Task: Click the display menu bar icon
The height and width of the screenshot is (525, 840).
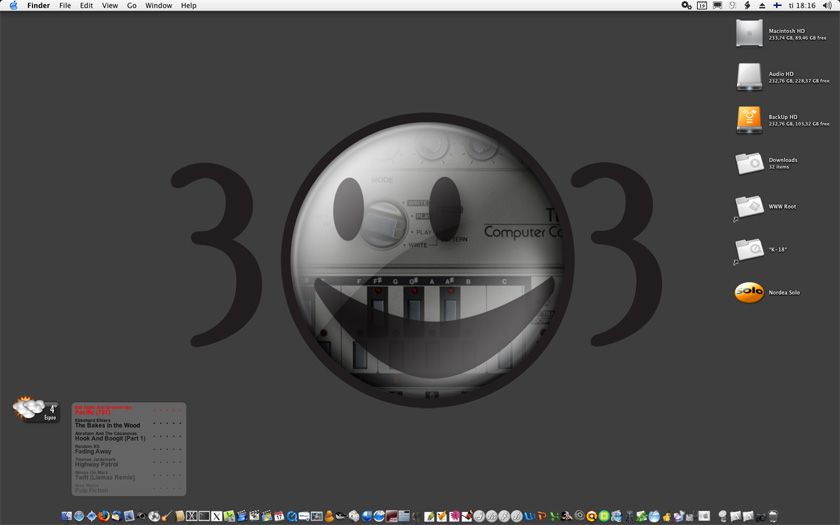Action: (717, 5)
